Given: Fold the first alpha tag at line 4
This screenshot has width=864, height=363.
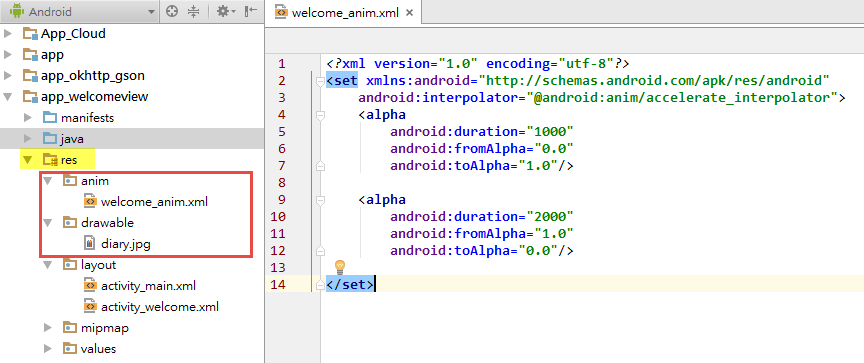Looking at the screenshot, I should 320,115.
